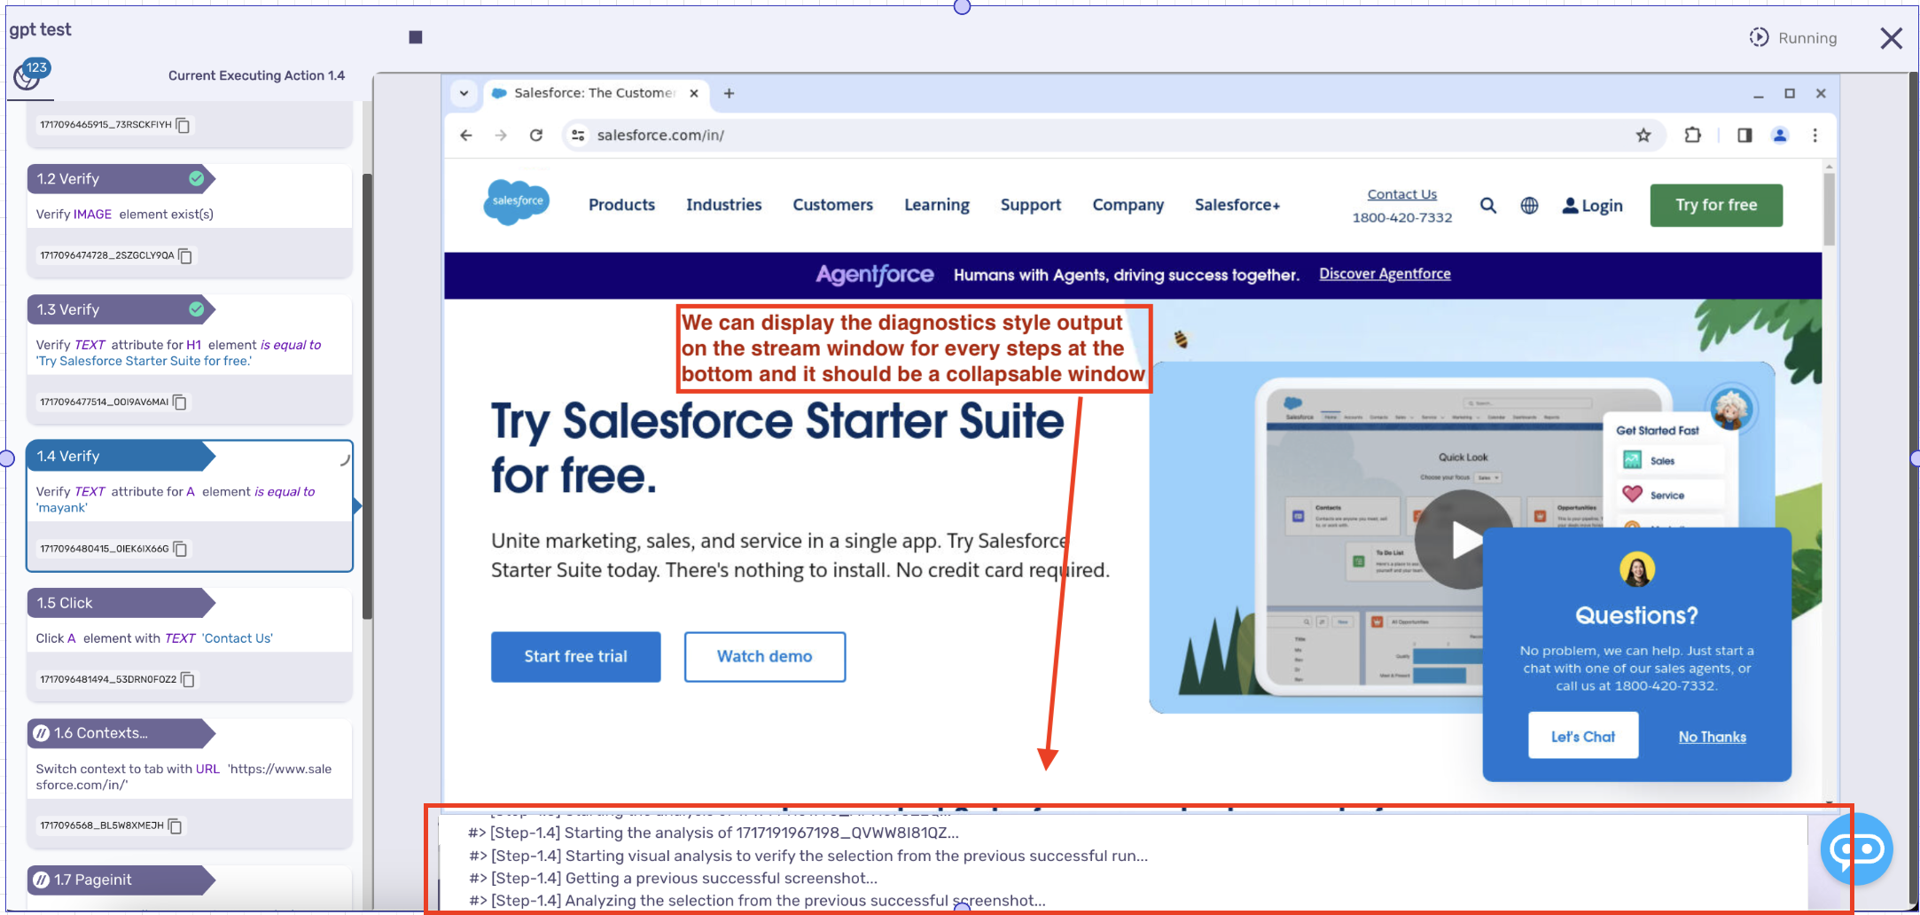Copy the ID 1717096465915_73RSCKFIYH
This screenshot has width=1920, height=915.
[x=184, y=125]
